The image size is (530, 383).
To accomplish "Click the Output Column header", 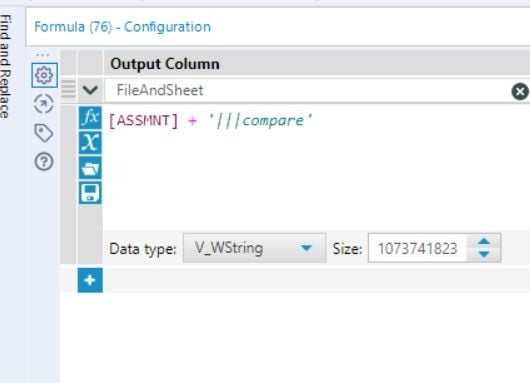I will pyautogui.click(x=165, y=64).
